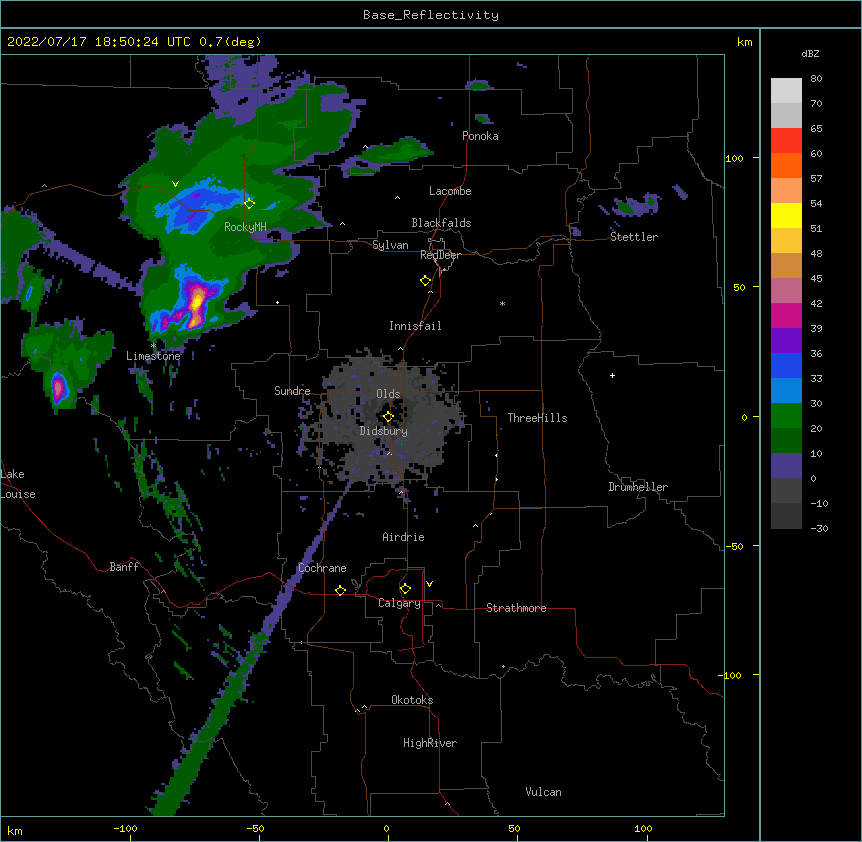Select the Sundre town label

coord(292,391)
